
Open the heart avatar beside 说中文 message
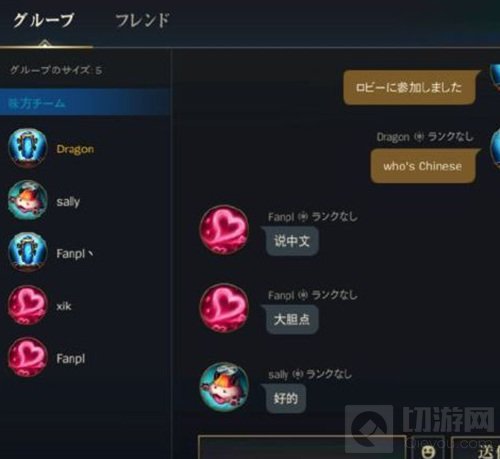pos(224,230)
